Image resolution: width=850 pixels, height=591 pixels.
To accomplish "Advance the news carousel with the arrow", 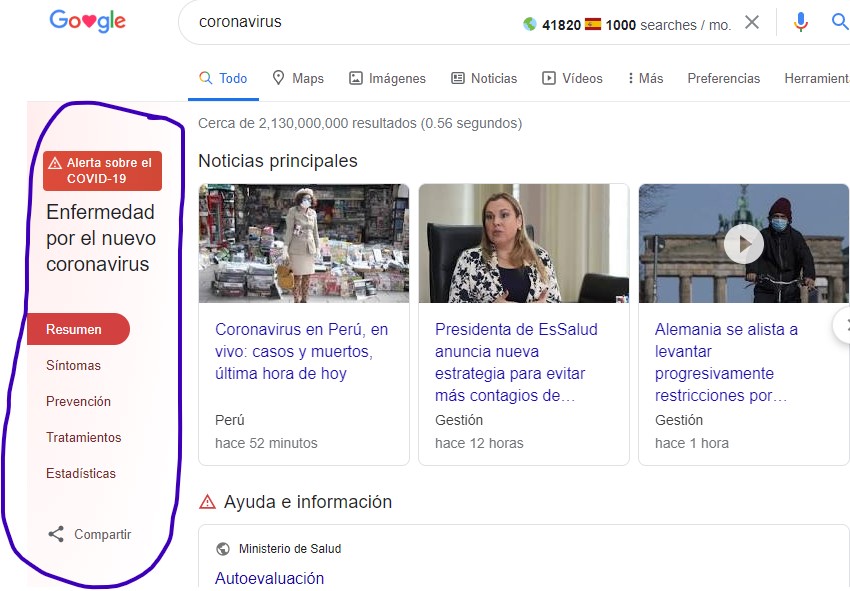I will [843, 325].
